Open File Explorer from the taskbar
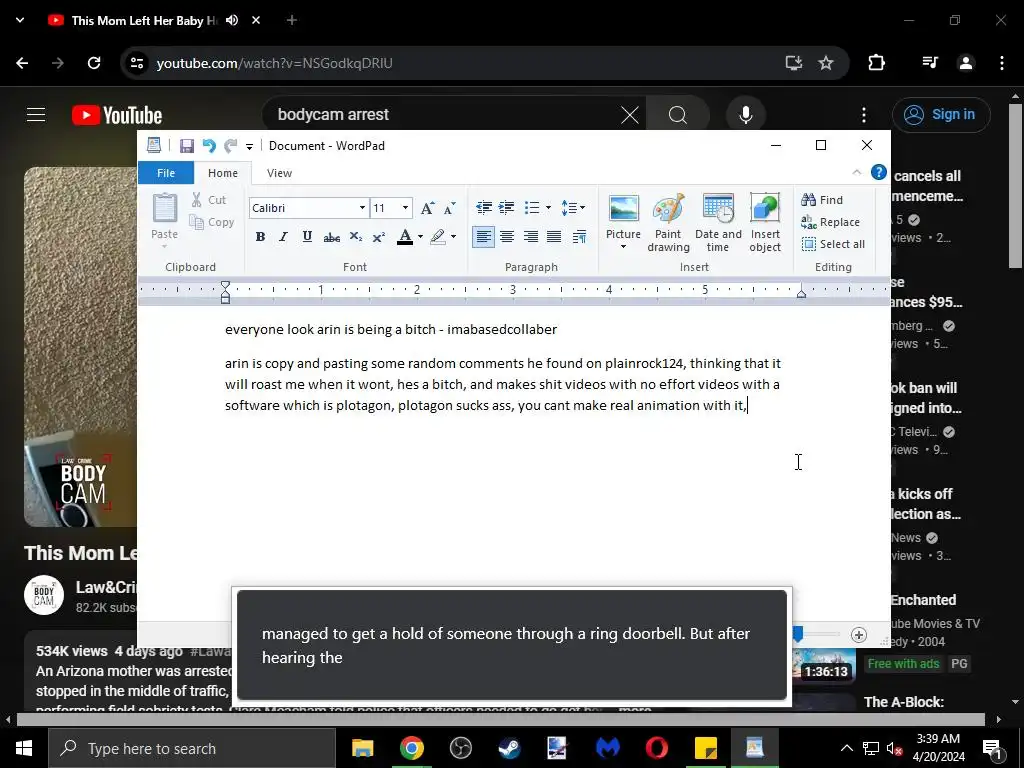 click(x=362, y=748)
